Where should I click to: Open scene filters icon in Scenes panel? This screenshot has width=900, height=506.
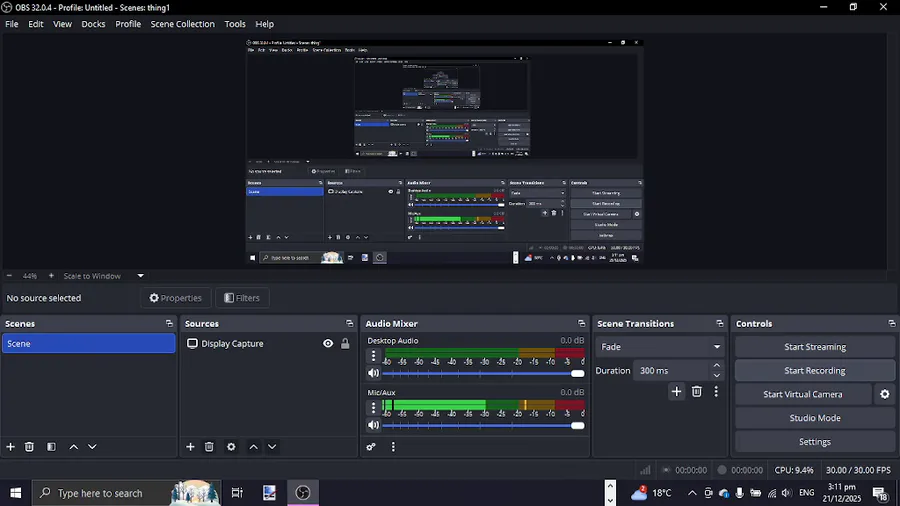tap(51, 446)
